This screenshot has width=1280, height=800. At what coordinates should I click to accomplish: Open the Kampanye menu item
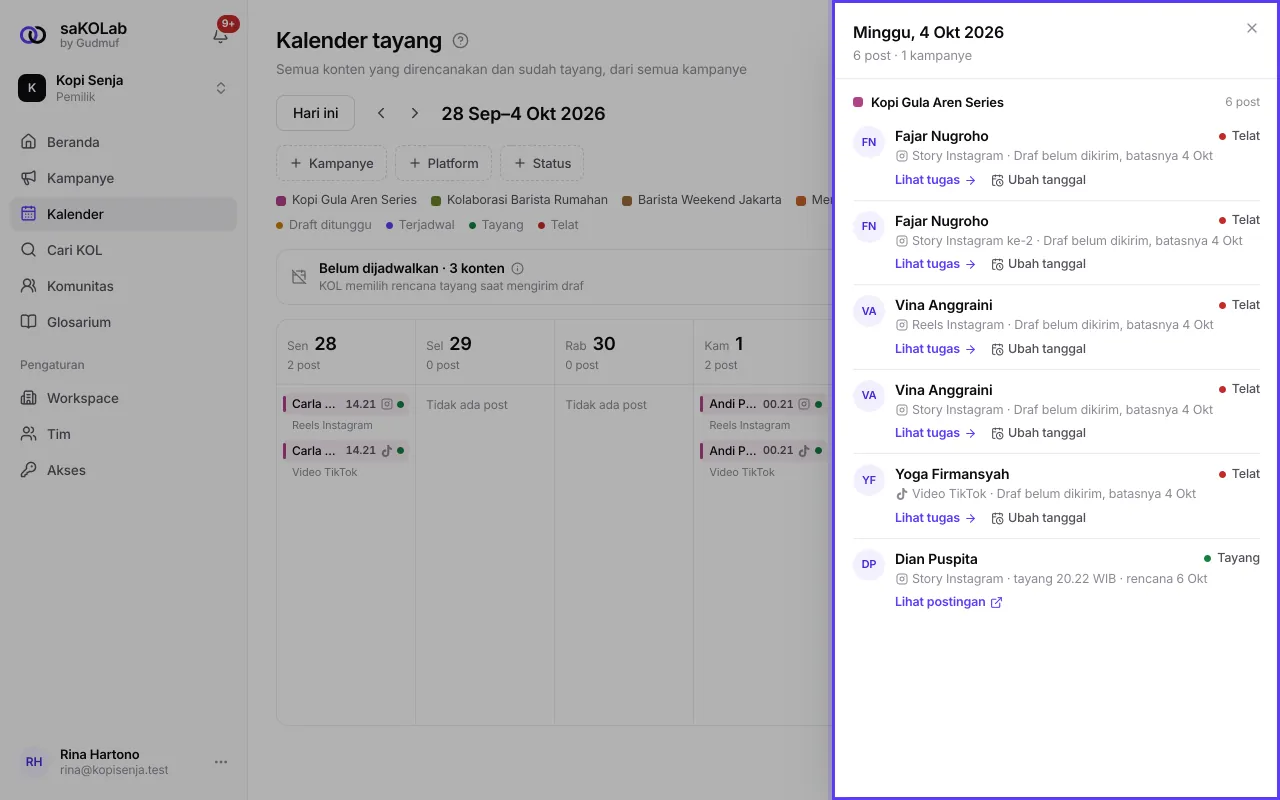point(124,178)
